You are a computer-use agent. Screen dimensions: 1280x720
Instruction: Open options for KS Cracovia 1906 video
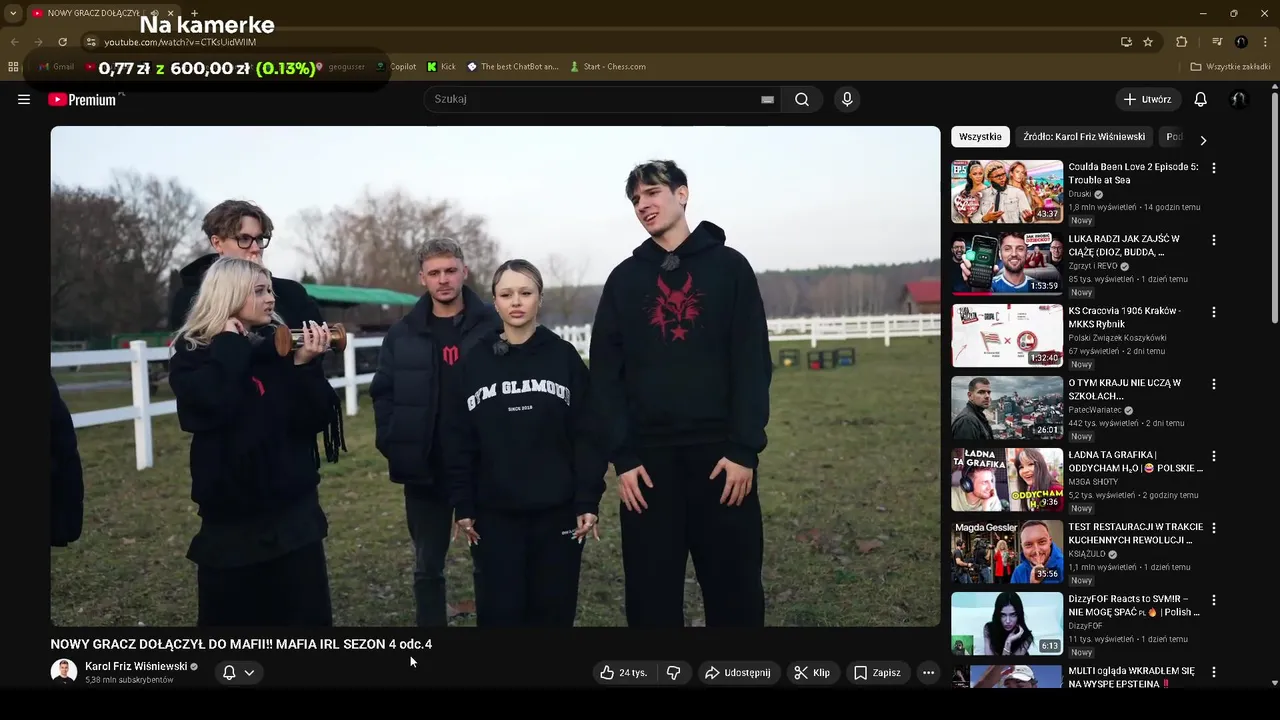click(x=1214, y=312)
